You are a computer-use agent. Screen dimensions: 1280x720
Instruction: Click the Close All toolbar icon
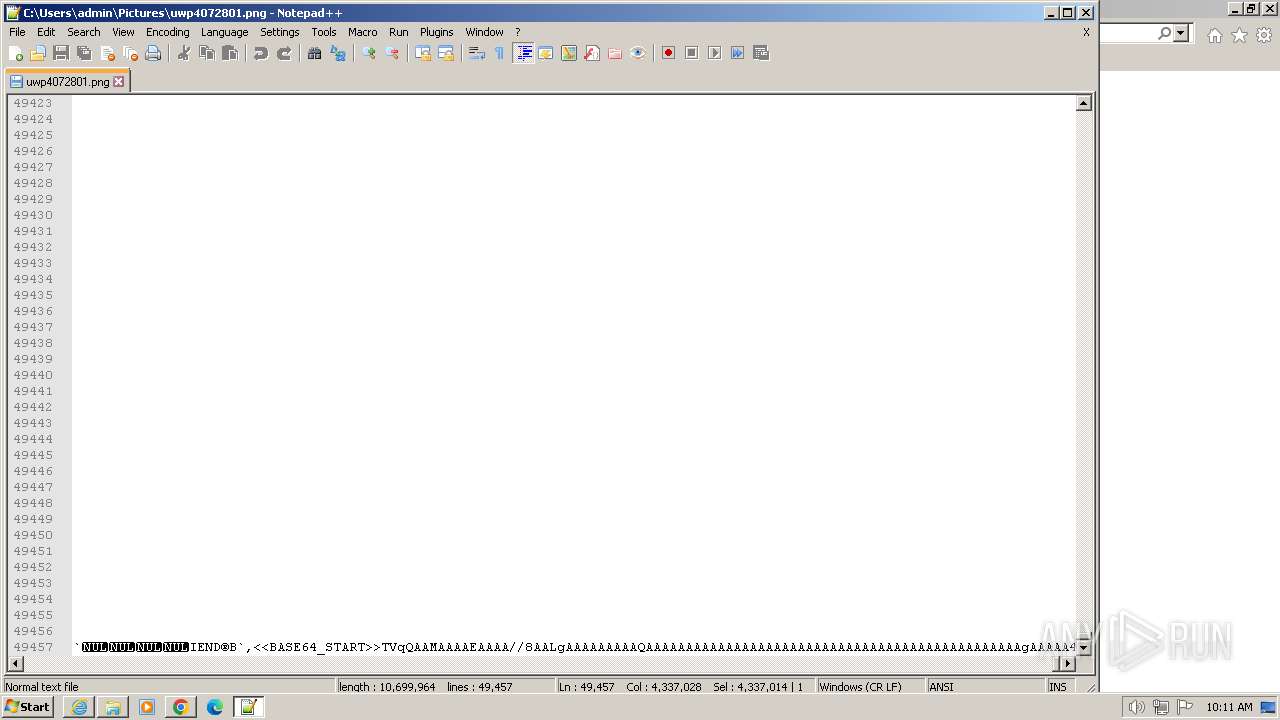[x=130, y=53]
